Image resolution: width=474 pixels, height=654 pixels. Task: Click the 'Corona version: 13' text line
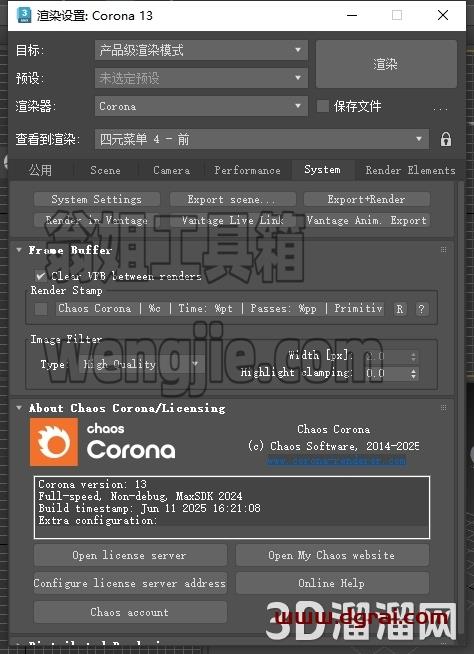point(93,484)
